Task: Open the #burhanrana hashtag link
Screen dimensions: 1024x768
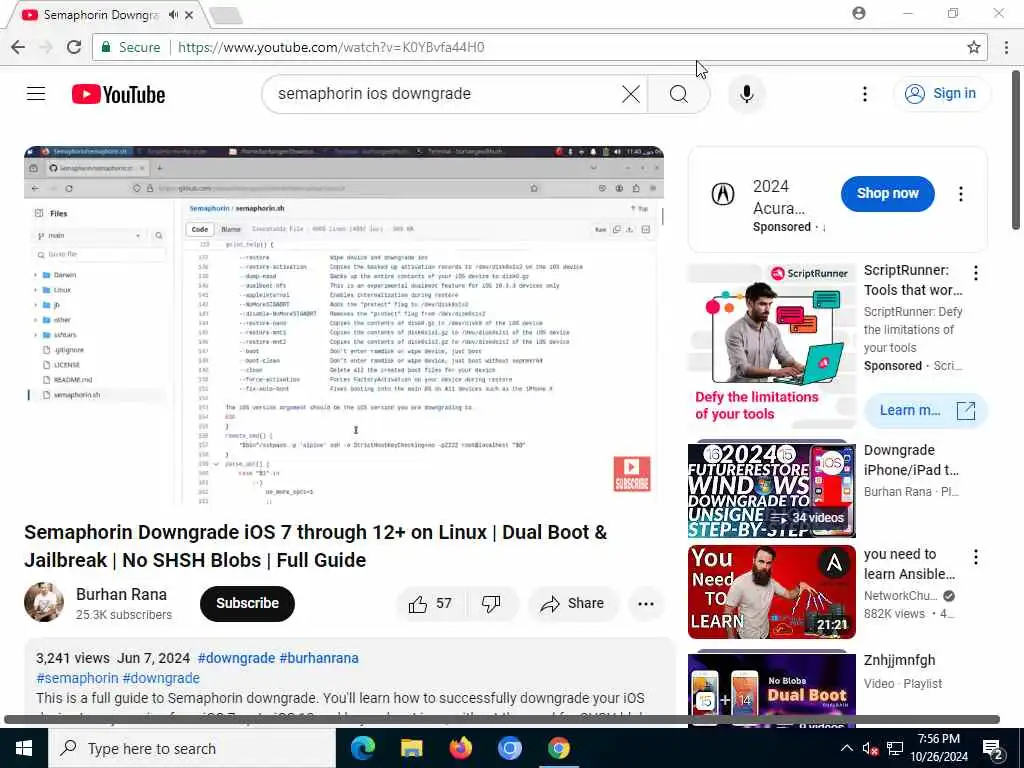Action: (319, 658)
